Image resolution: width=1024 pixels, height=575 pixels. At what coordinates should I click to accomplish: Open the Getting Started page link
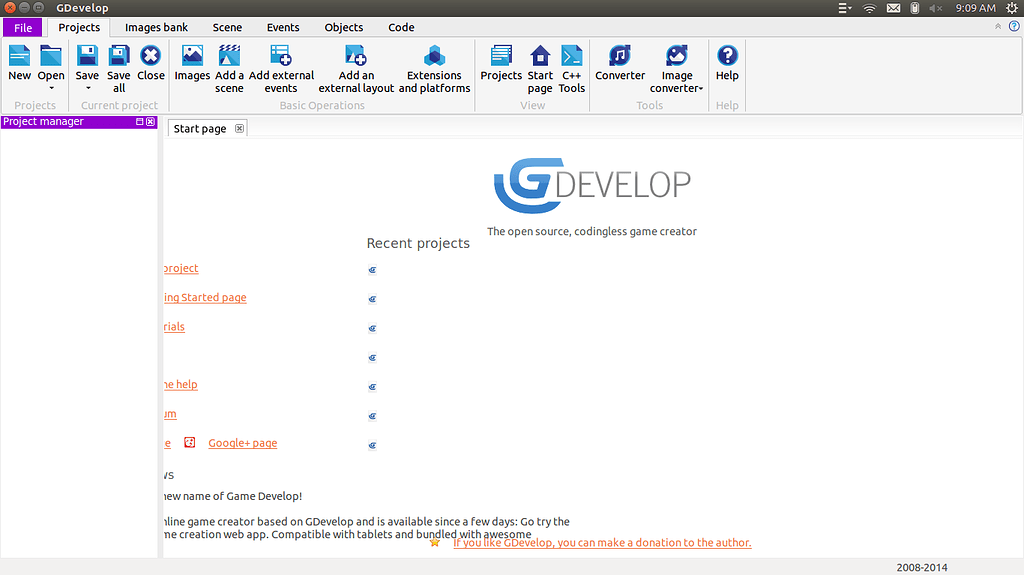(205, 297)
